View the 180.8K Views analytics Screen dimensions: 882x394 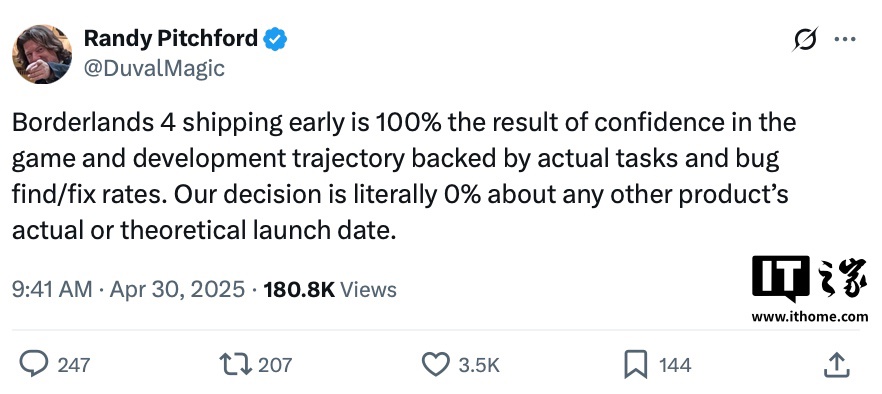330,290
